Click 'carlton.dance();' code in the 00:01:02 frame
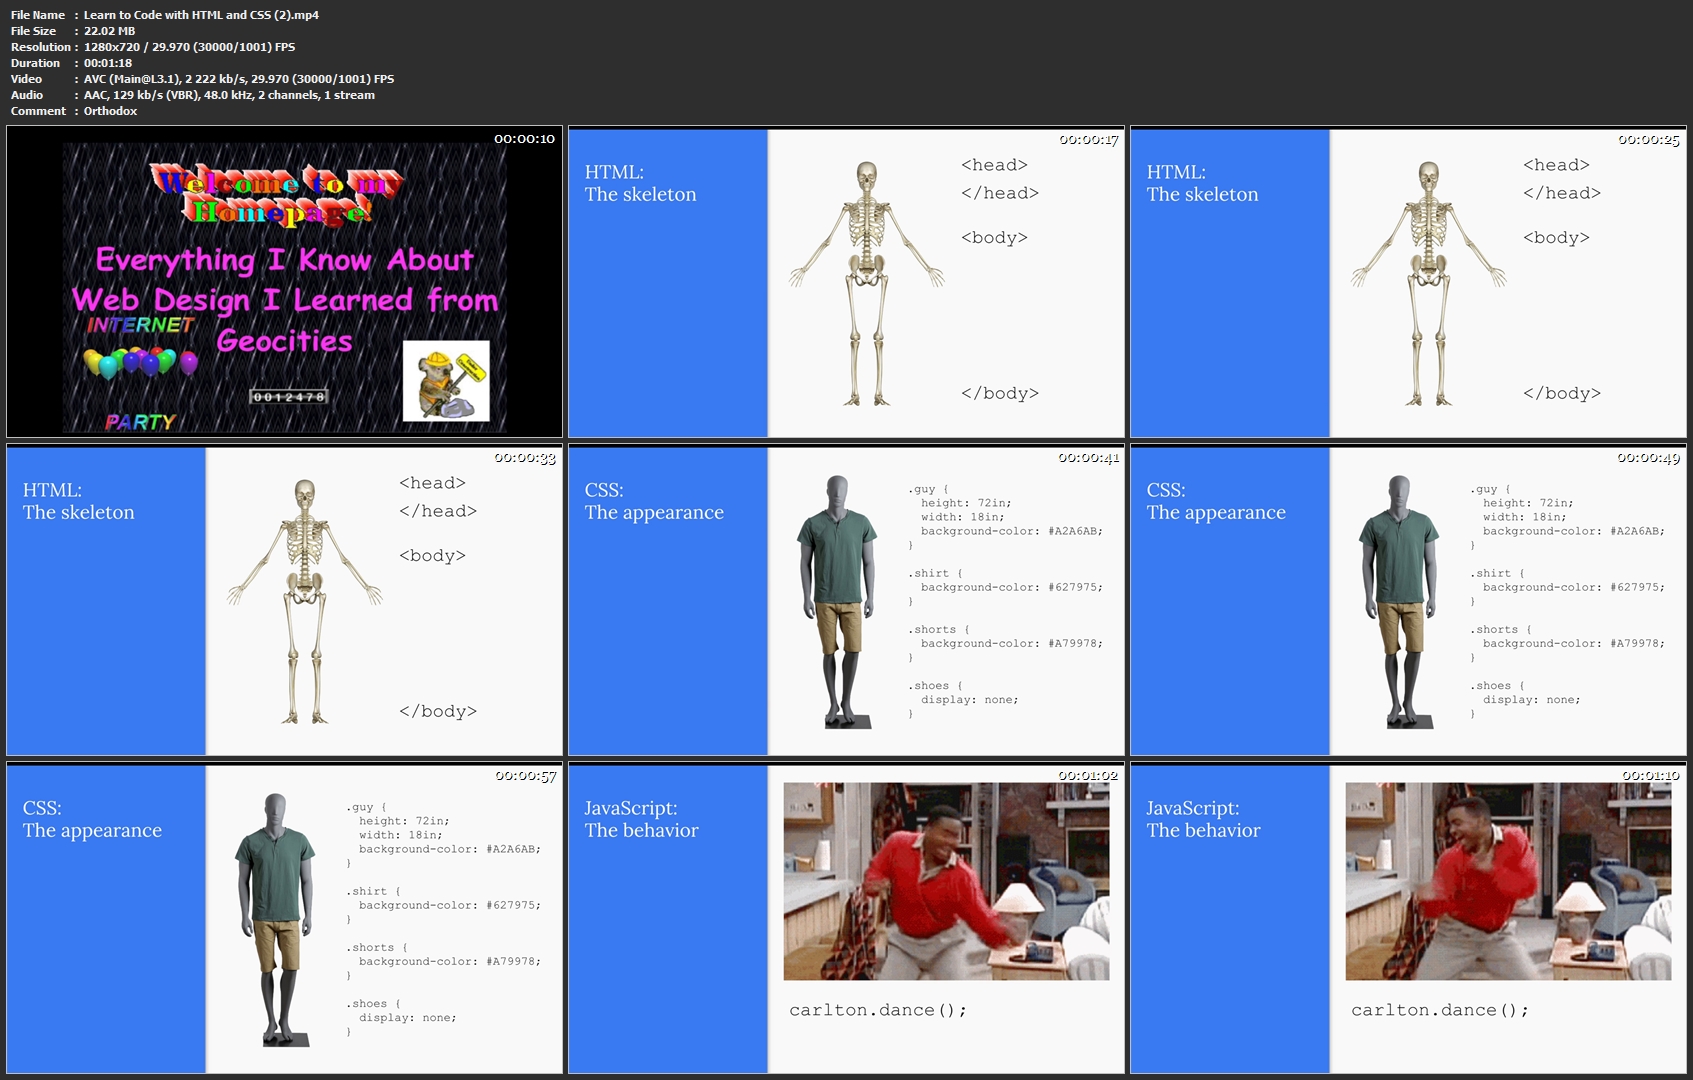The height and width of the screenshot is (1080, 1693). tap(878, 1010)
